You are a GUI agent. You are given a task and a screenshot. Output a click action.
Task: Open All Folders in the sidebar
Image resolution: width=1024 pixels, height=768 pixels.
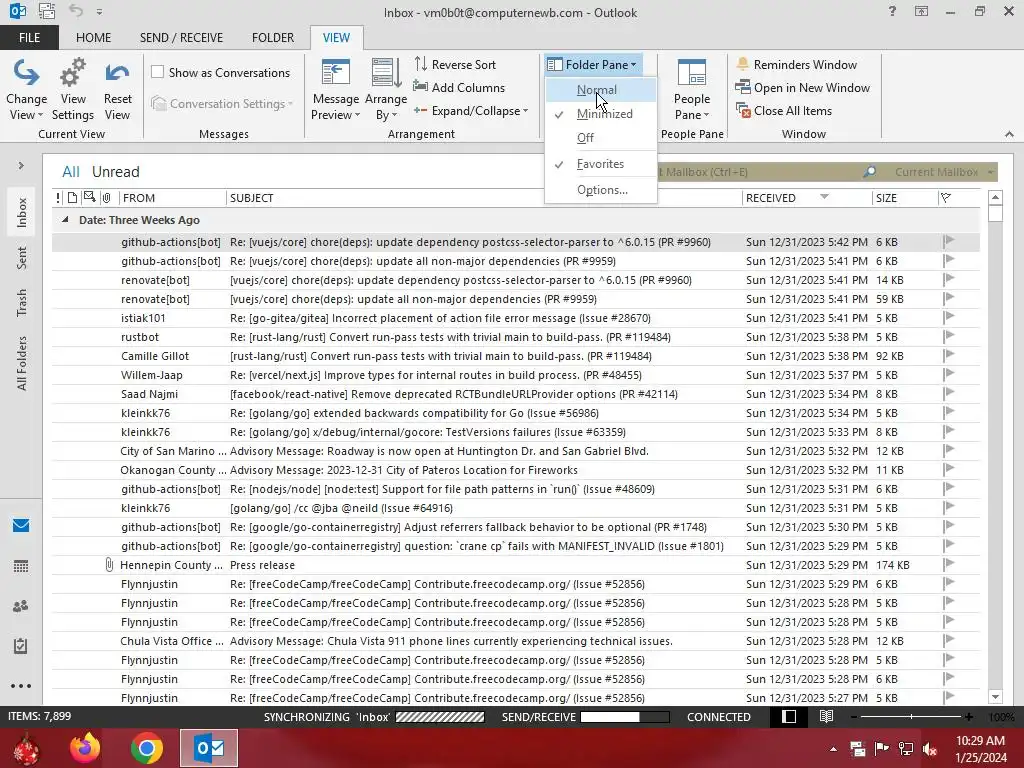pyautogui.click(x=22, y=363)
